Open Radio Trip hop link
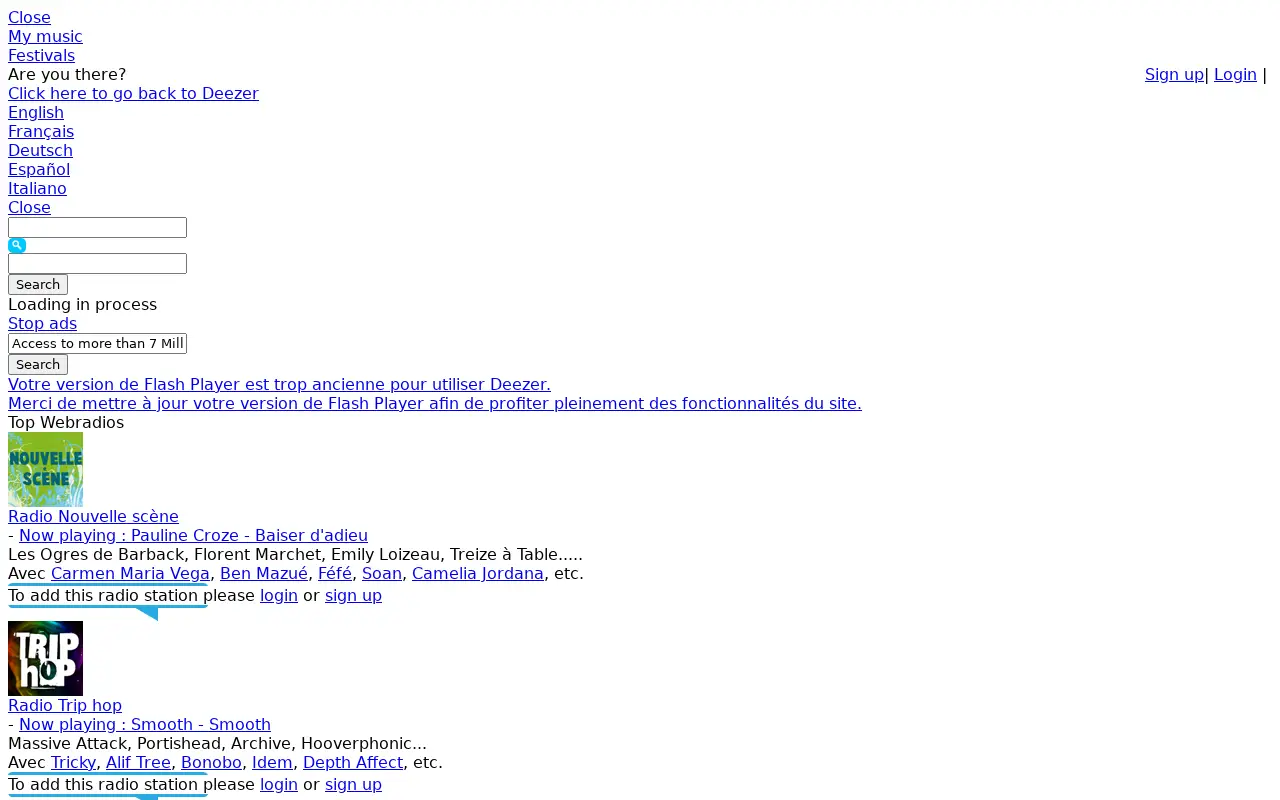This screenshot has width=1280, height=800. (65, 705)
